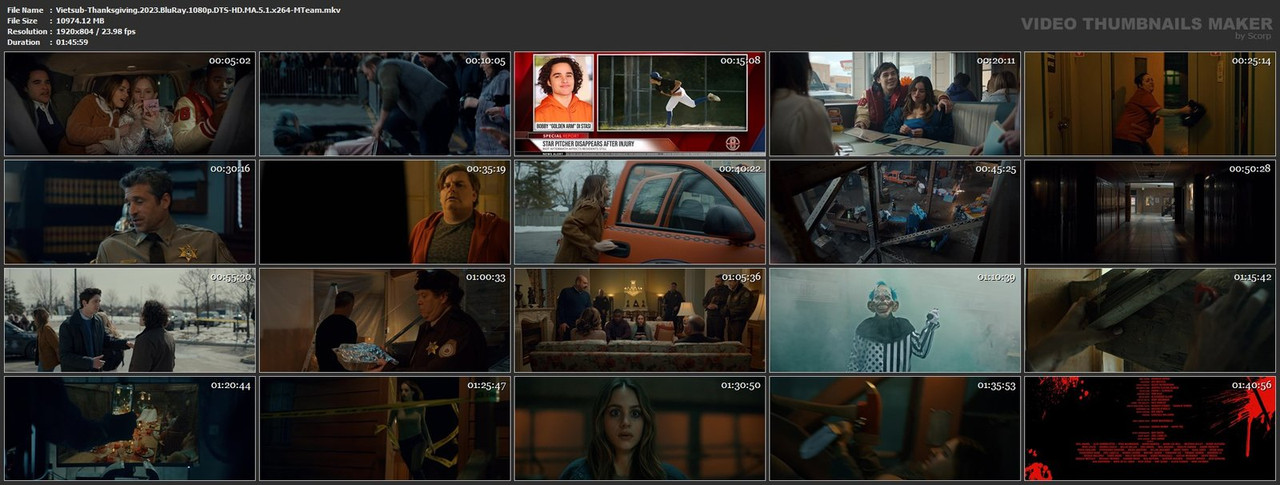Image resolution: width=1280 pixels, height=485 pixels.
Task: Select the thumbnail at 00:05:02
Action: 130,104
